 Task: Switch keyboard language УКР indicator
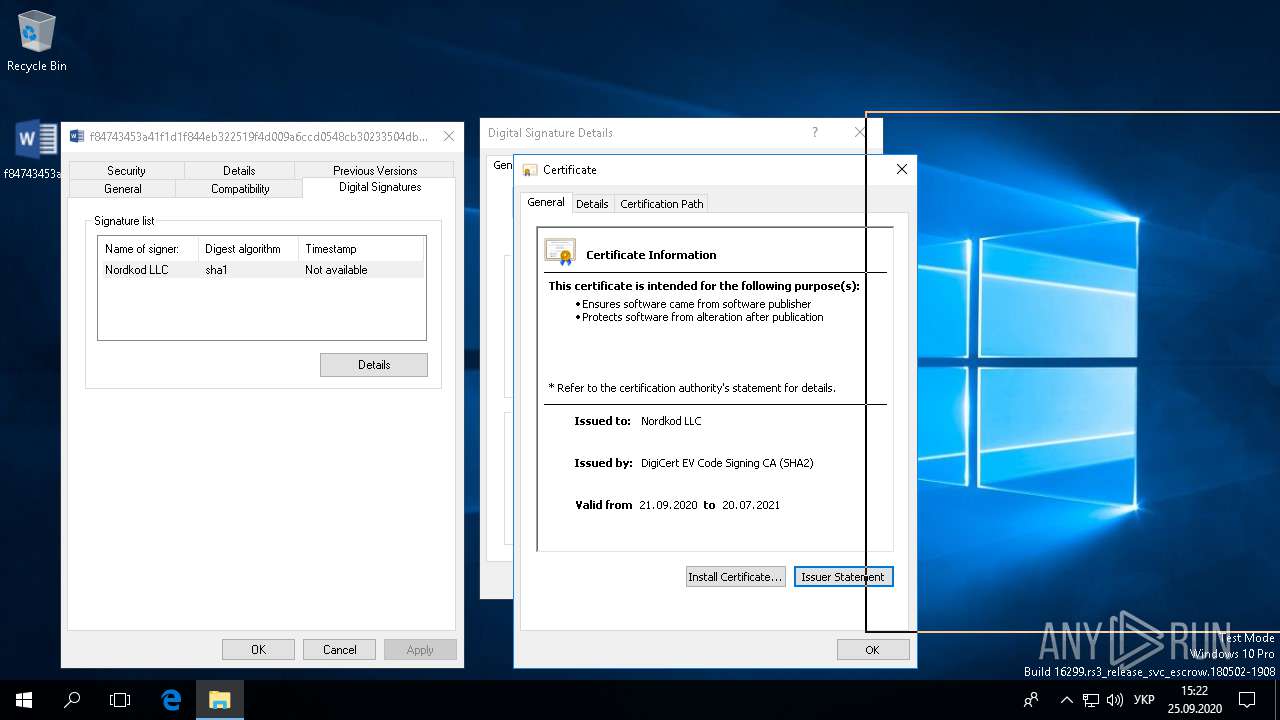point(1145,700)
